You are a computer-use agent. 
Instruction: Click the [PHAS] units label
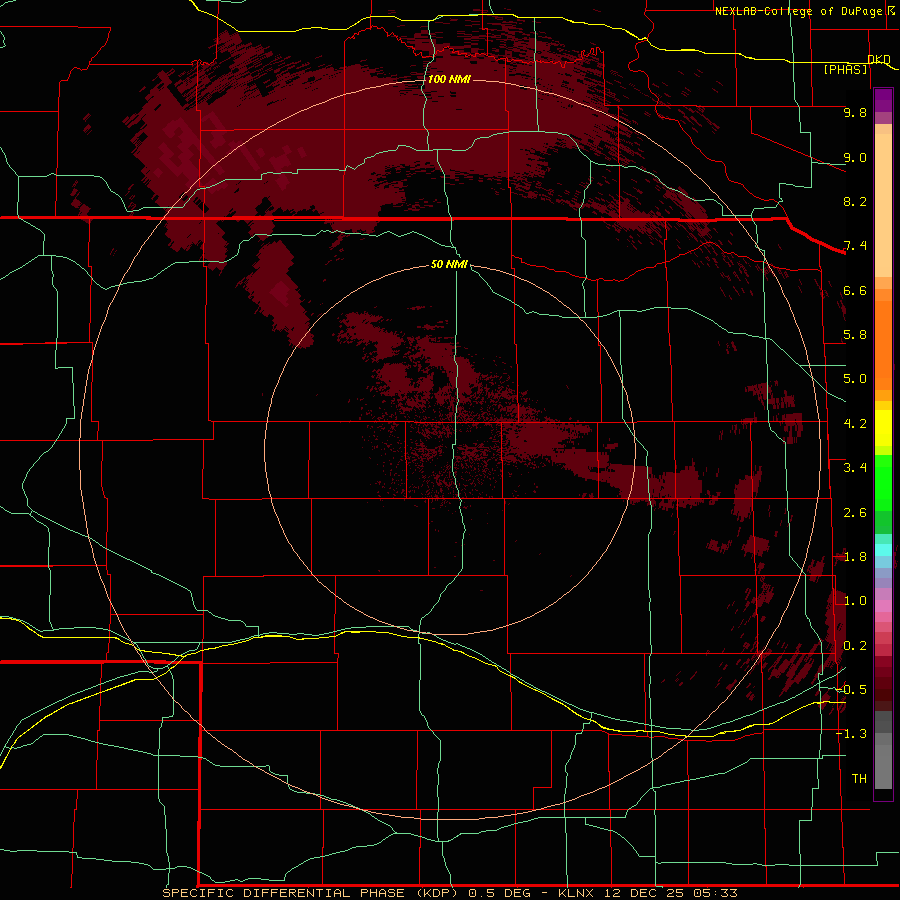coord(845,70)
